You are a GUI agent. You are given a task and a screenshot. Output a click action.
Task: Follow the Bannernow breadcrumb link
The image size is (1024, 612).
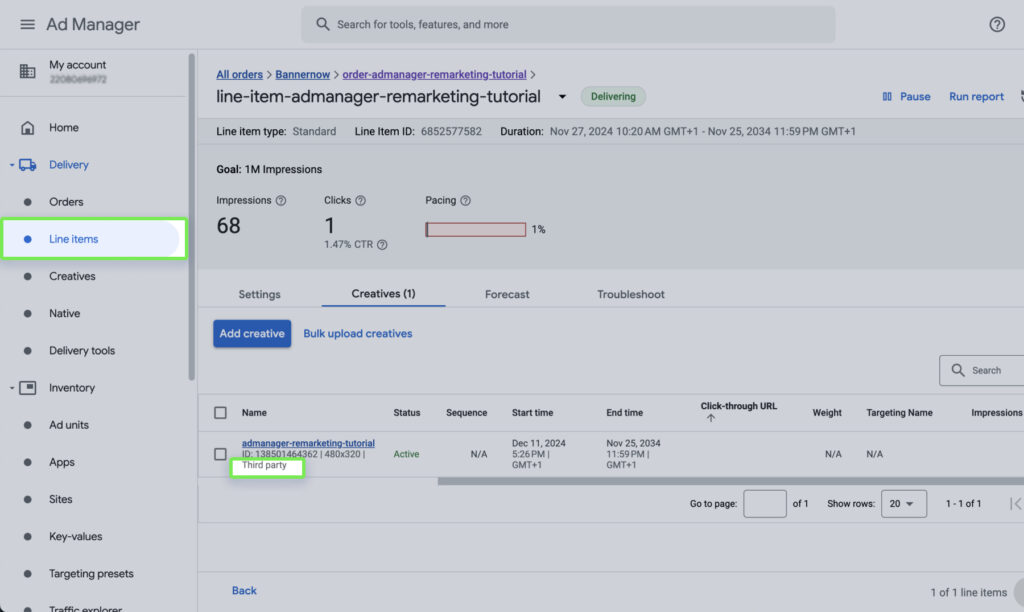coord(302,74)
